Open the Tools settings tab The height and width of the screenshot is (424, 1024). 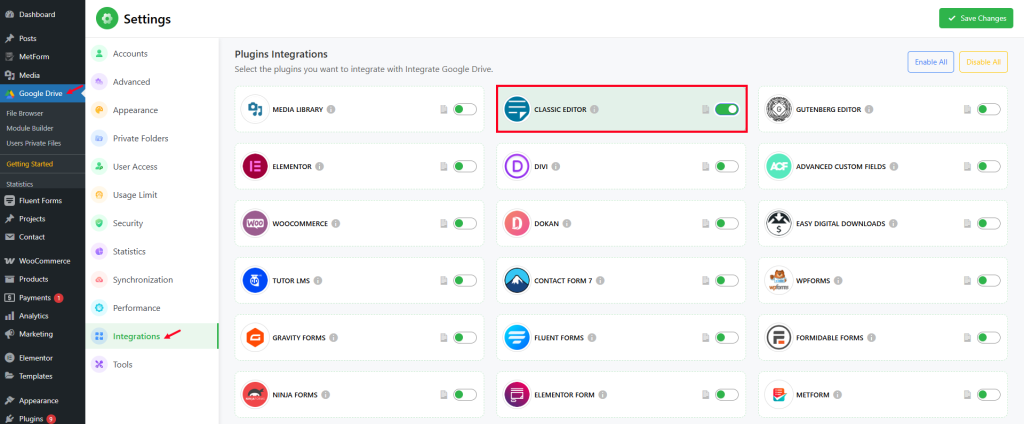(x=152, y=365)
